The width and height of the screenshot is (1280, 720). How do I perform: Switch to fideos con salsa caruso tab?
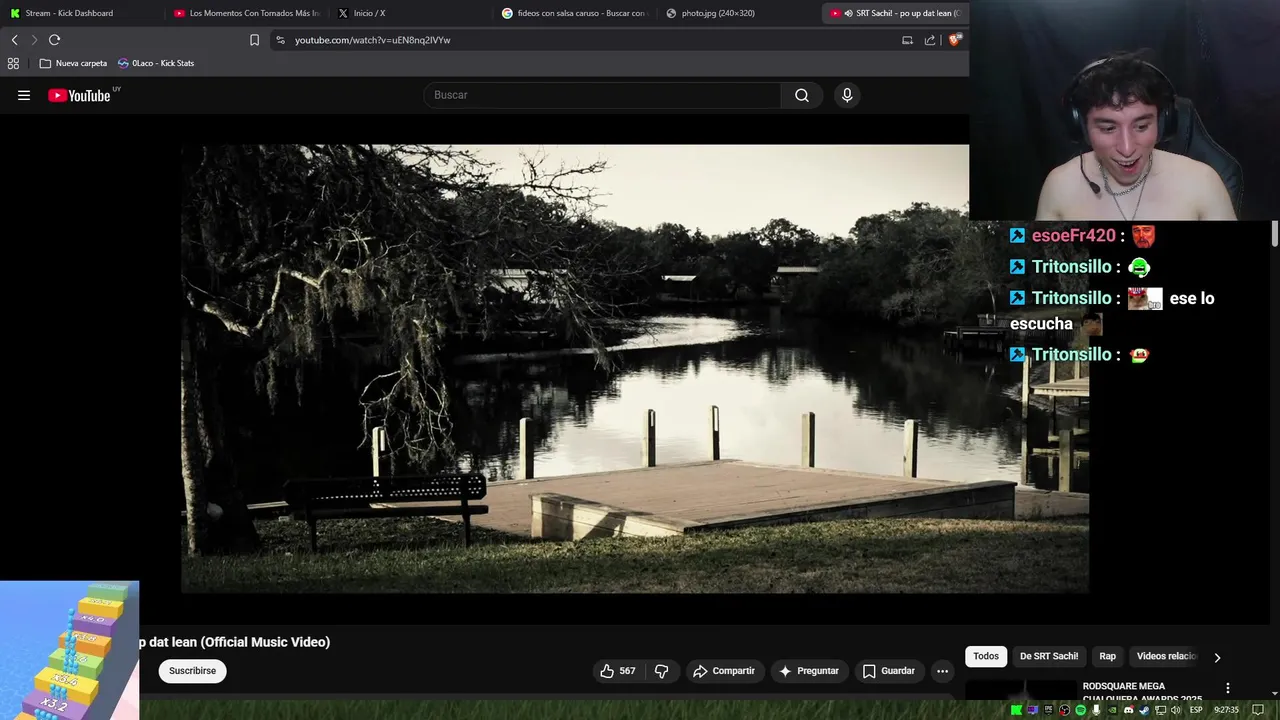pyautogui.click(x=574, y=13)
